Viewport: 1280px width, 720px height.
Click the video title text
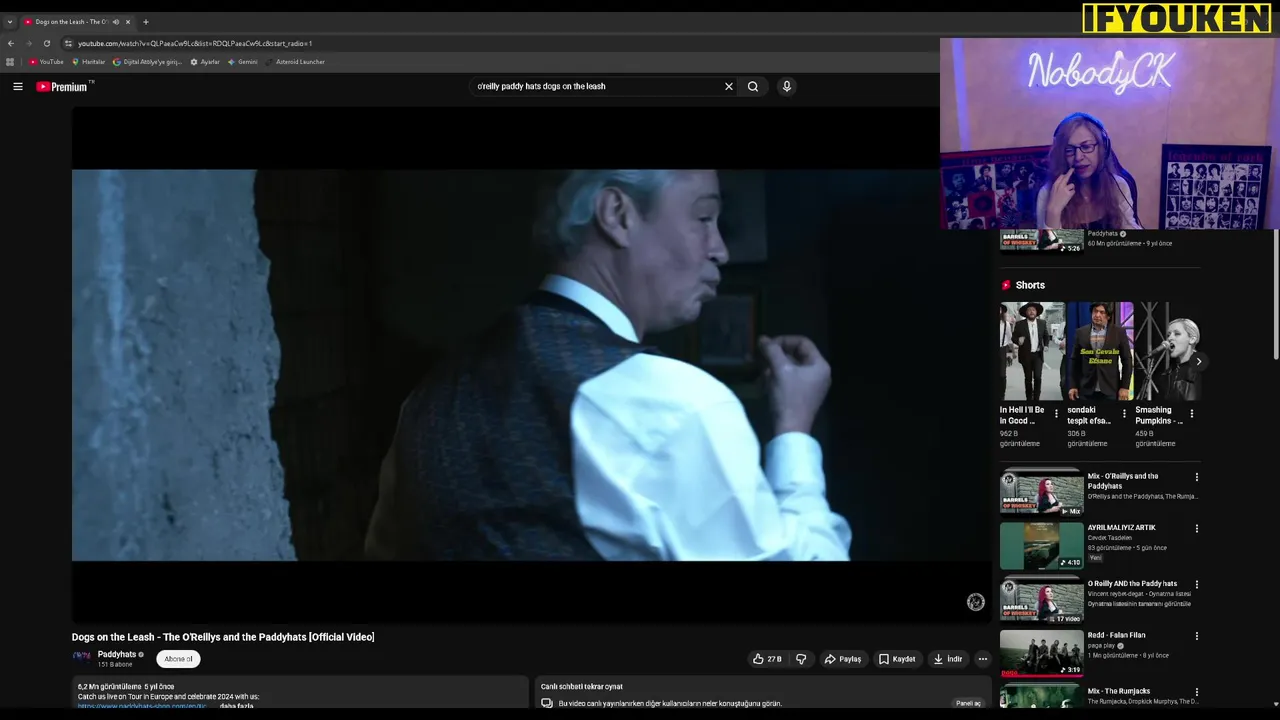[223, 637]
